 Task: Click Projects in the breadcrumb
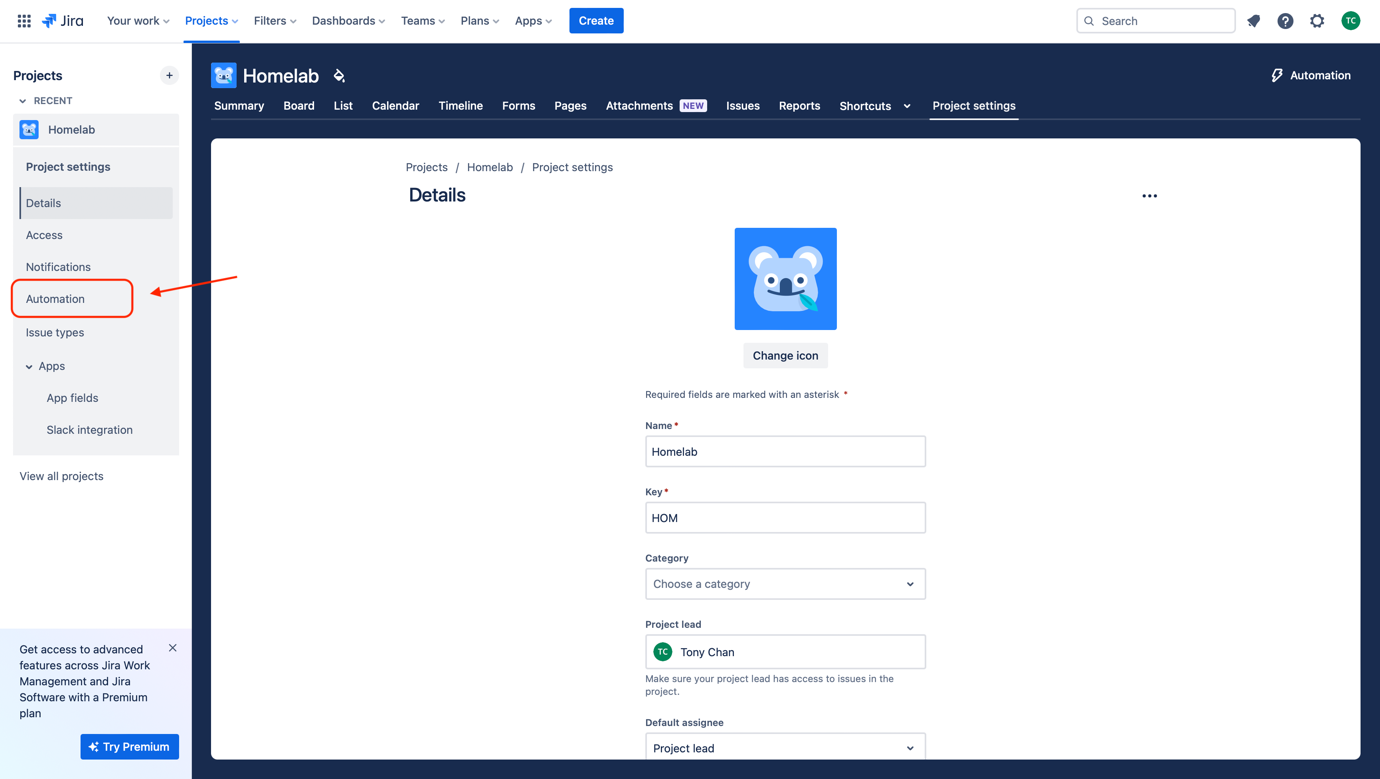pos(426,167)
